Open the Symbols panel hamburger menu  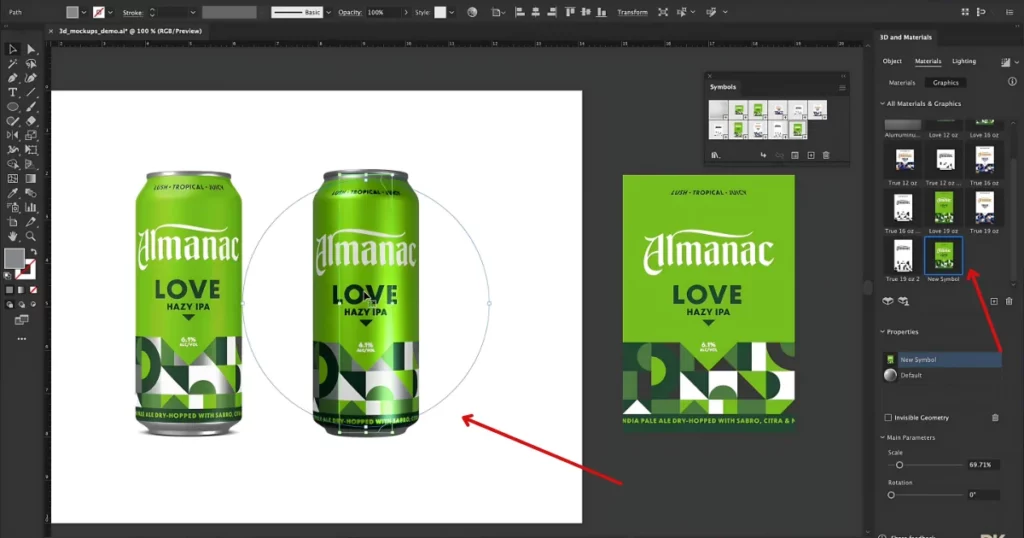(x=842, y=87)
